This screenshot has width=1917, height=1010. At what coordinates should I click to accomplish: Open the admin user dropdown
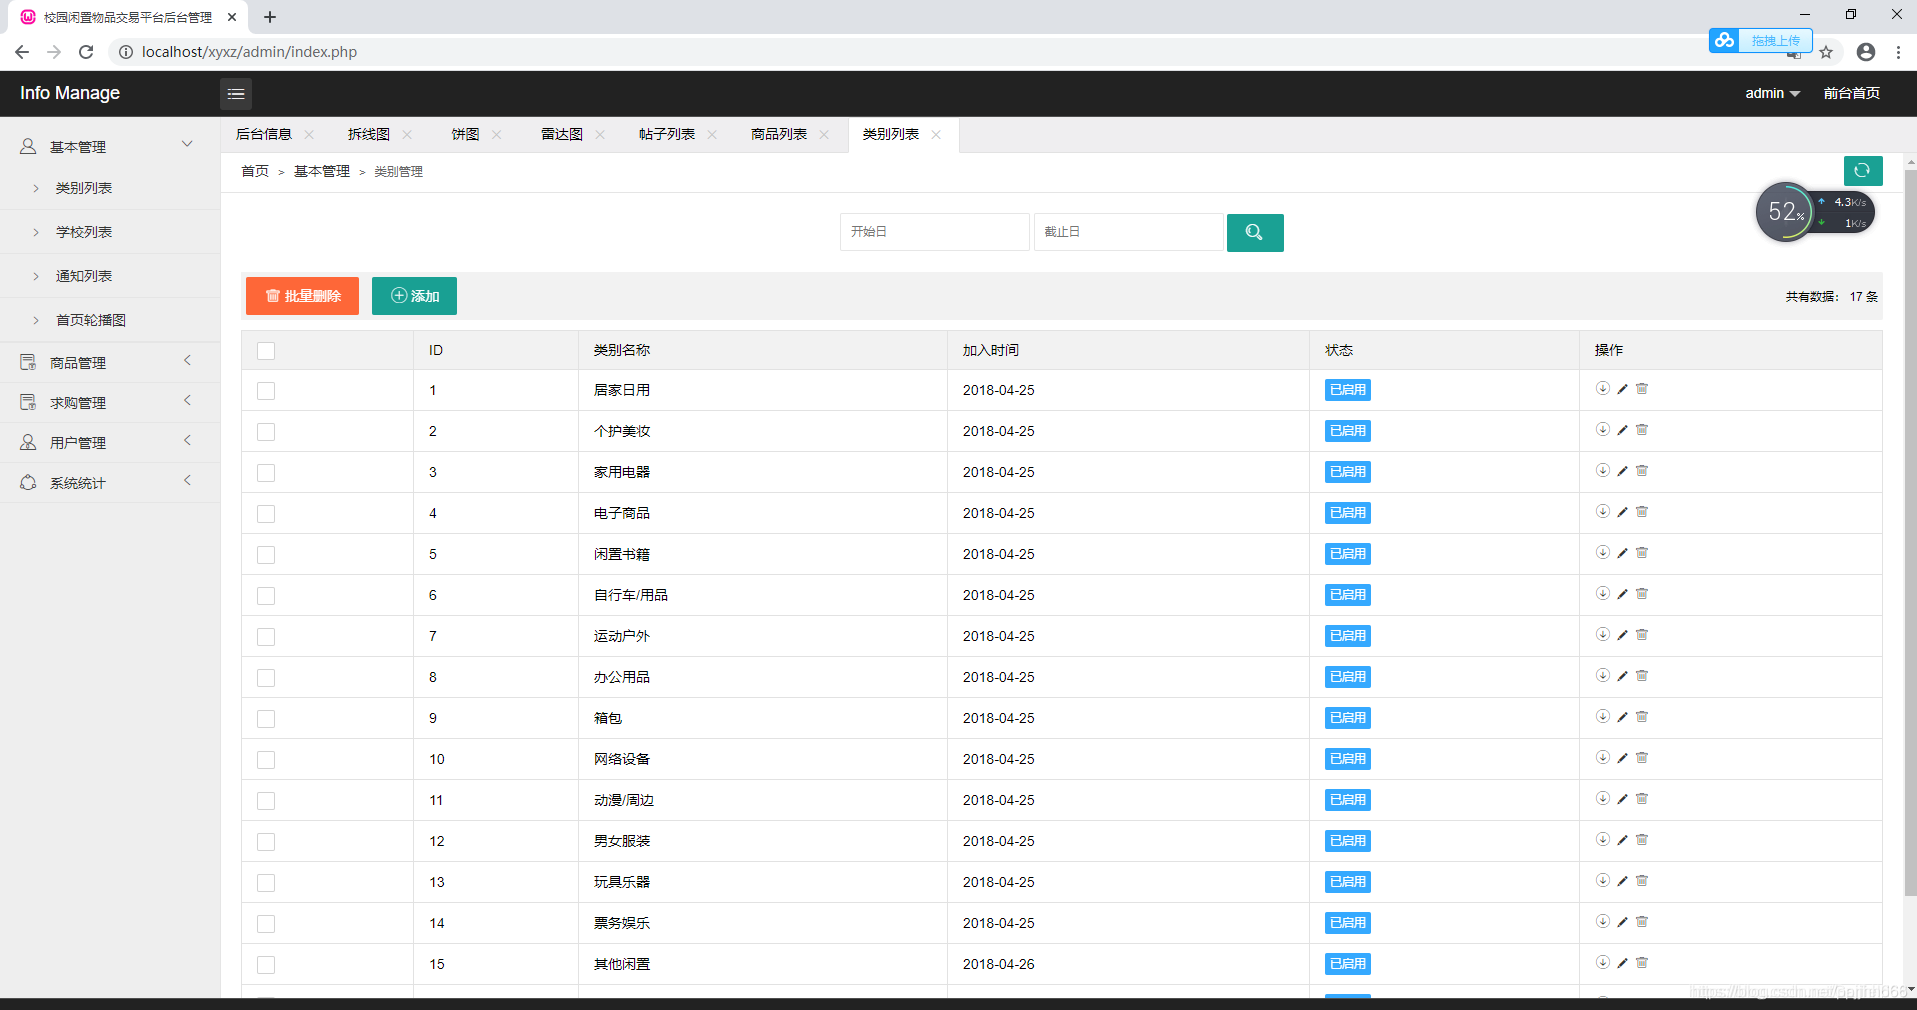[x=1772, y=93]
